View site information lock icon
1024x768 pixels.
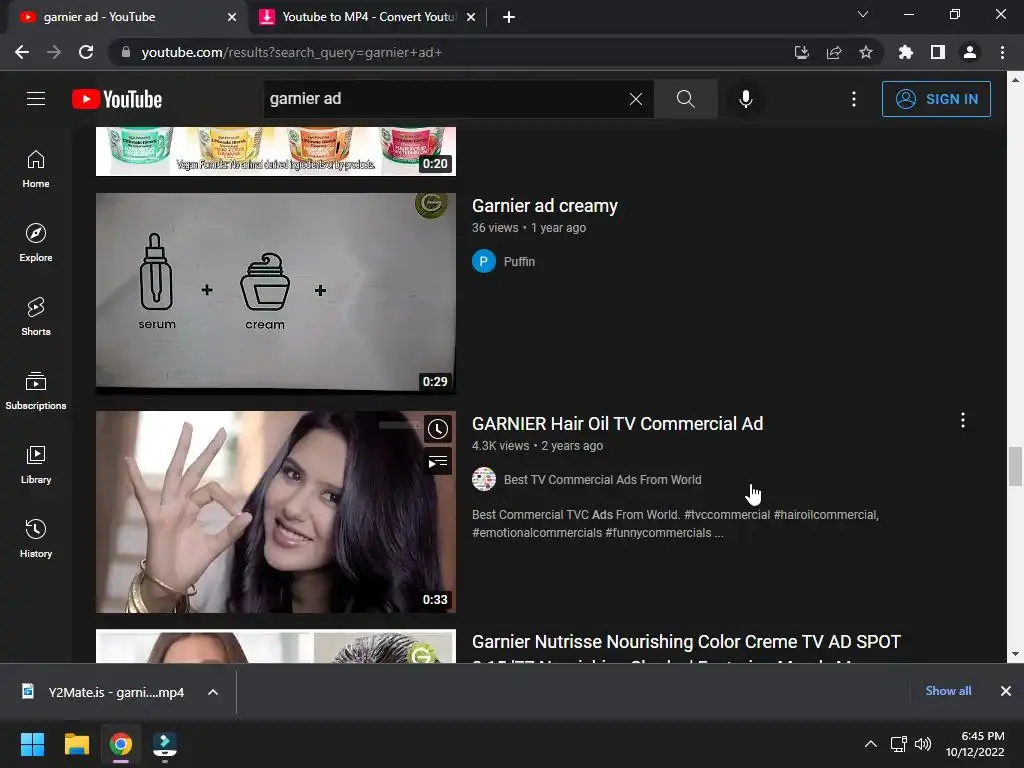[126, 52]
